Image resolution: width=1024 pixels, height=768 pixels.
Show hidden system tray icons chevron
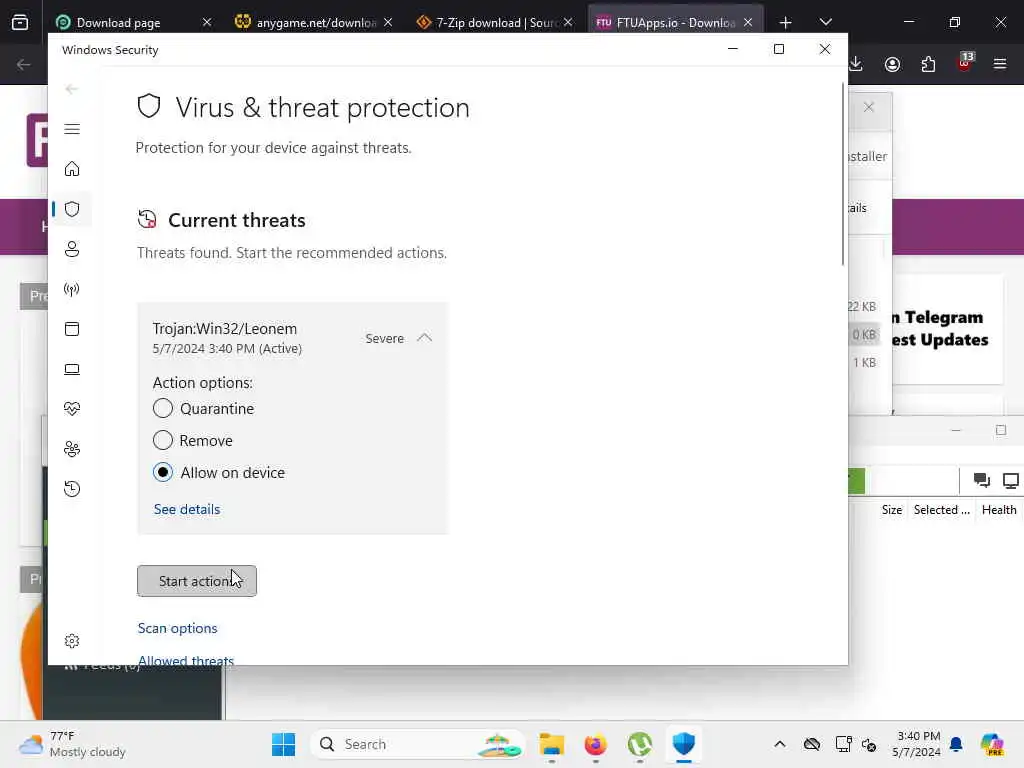(780, 744)
